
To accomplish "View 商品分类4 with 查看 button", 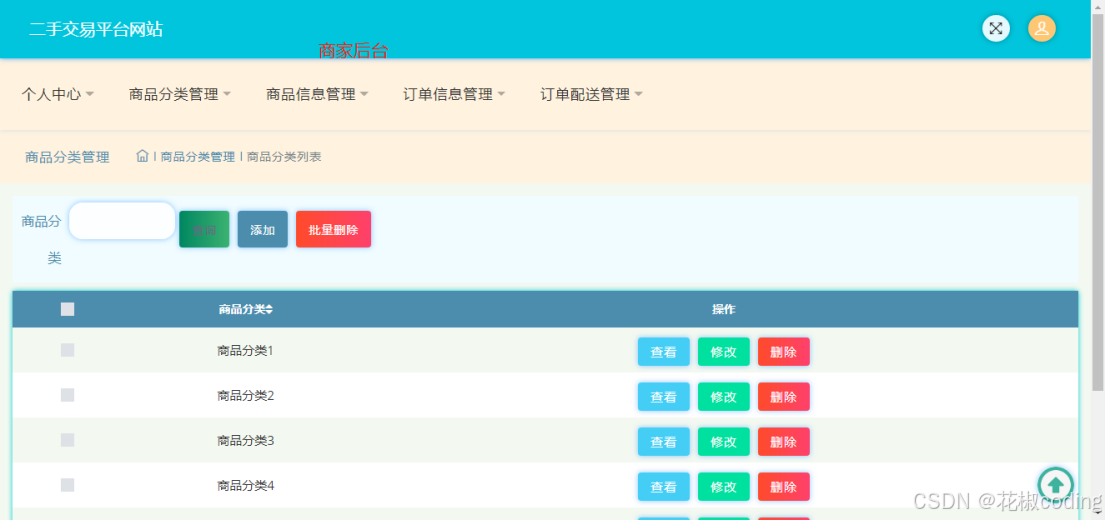I will (664, 486).
